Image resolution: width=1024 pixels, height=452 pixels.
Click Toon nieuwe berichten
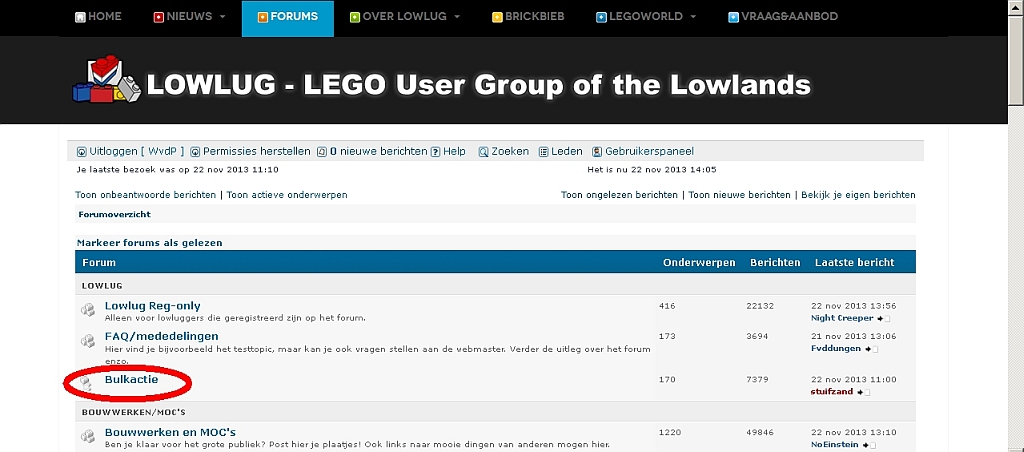point(739,195)
